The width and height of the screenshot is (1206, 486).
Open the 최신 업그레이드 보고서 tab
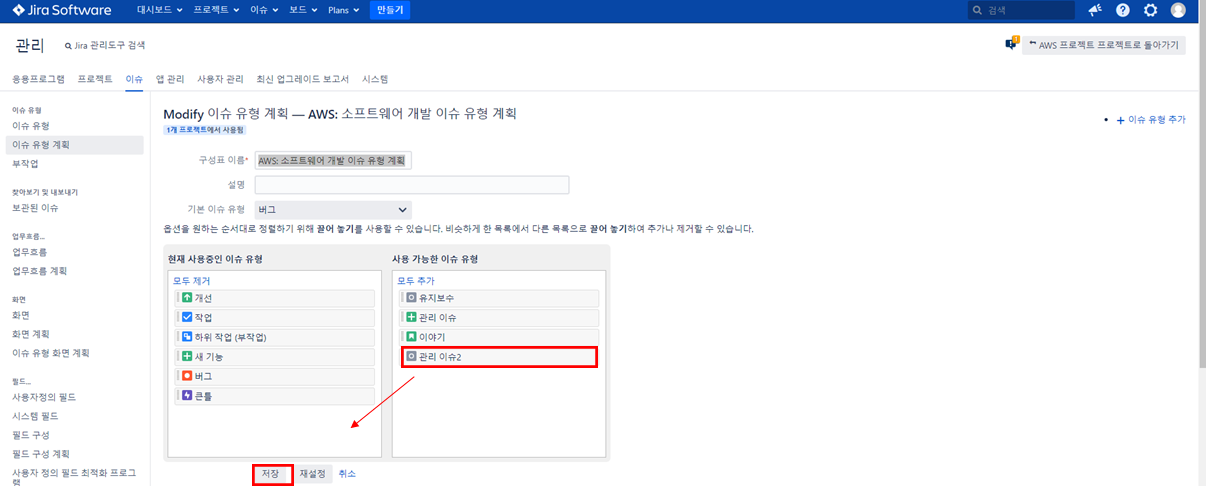click(303, 78)
